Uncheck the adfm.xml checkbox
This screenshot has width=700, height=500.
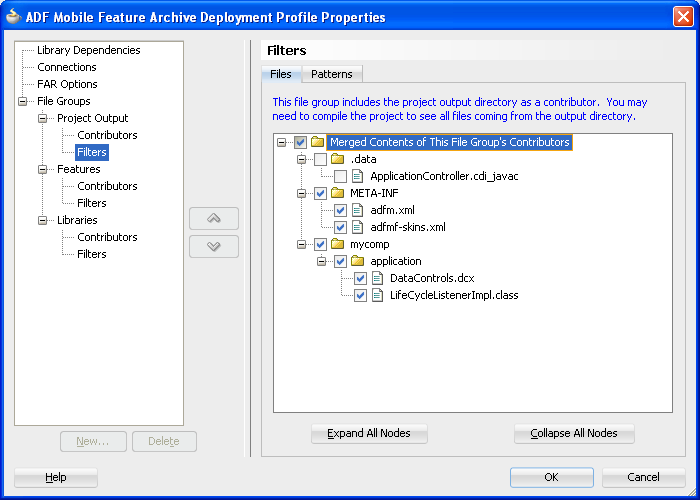point(340,211)
